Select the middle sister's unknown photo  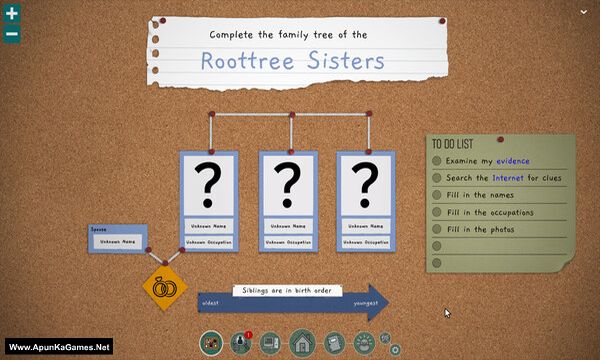point(288,186)
